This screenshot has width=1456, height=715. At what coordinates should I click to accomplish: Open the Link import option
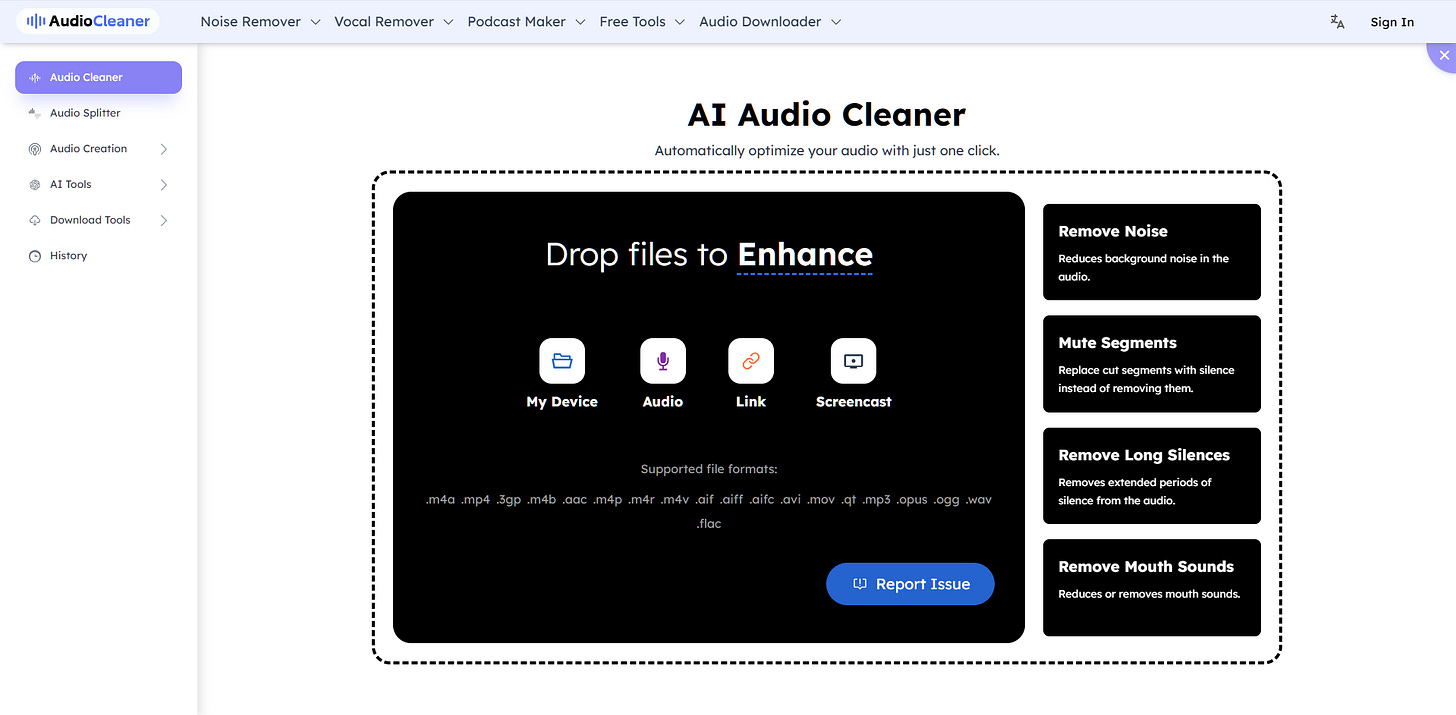[x=751, y=361]
